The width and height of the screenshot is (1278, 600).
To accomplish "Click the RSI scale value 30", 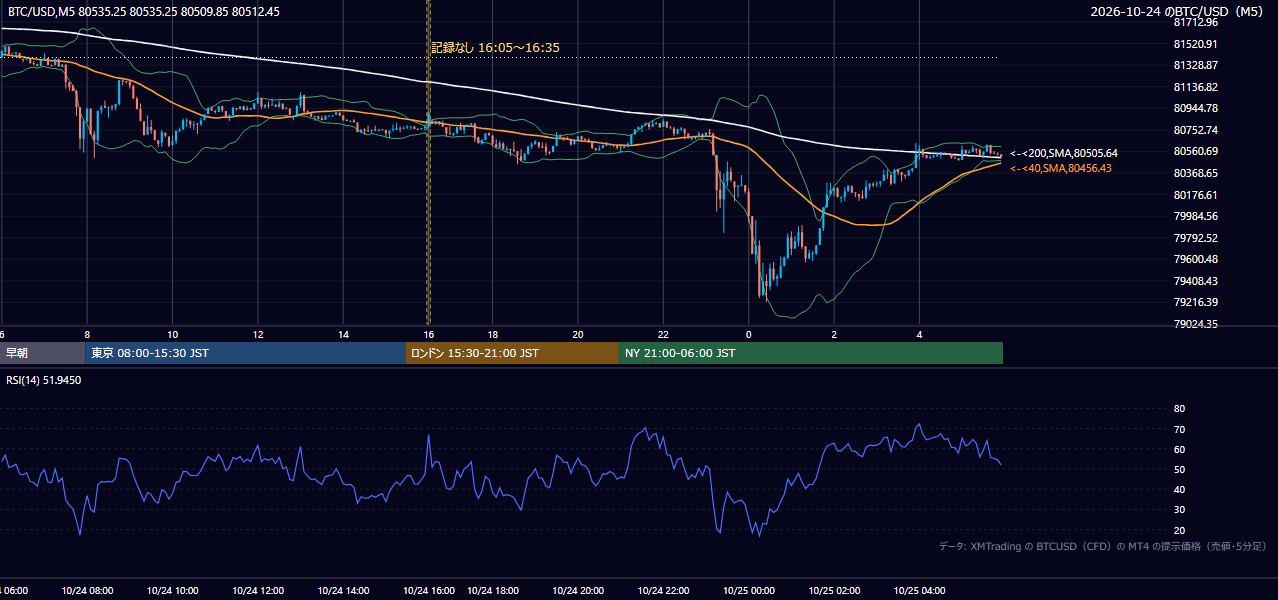I will point(1179,510).
